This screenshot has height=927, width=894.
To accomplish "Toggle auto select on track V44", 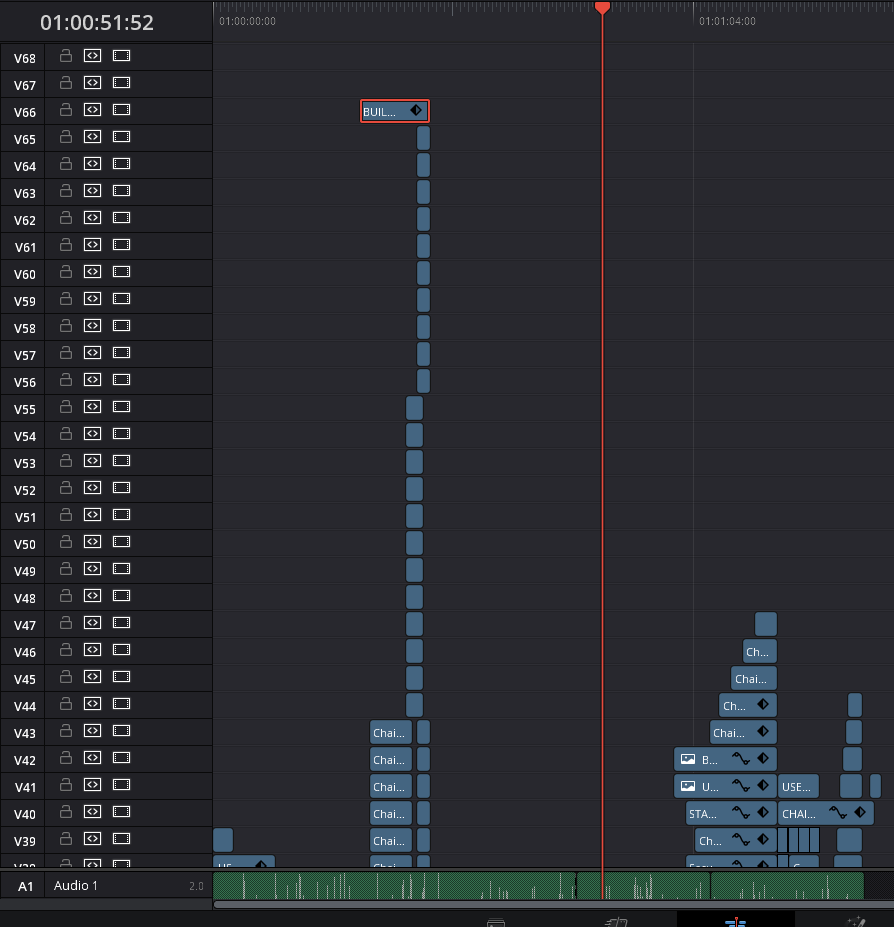I will click(x=92, y=704).
